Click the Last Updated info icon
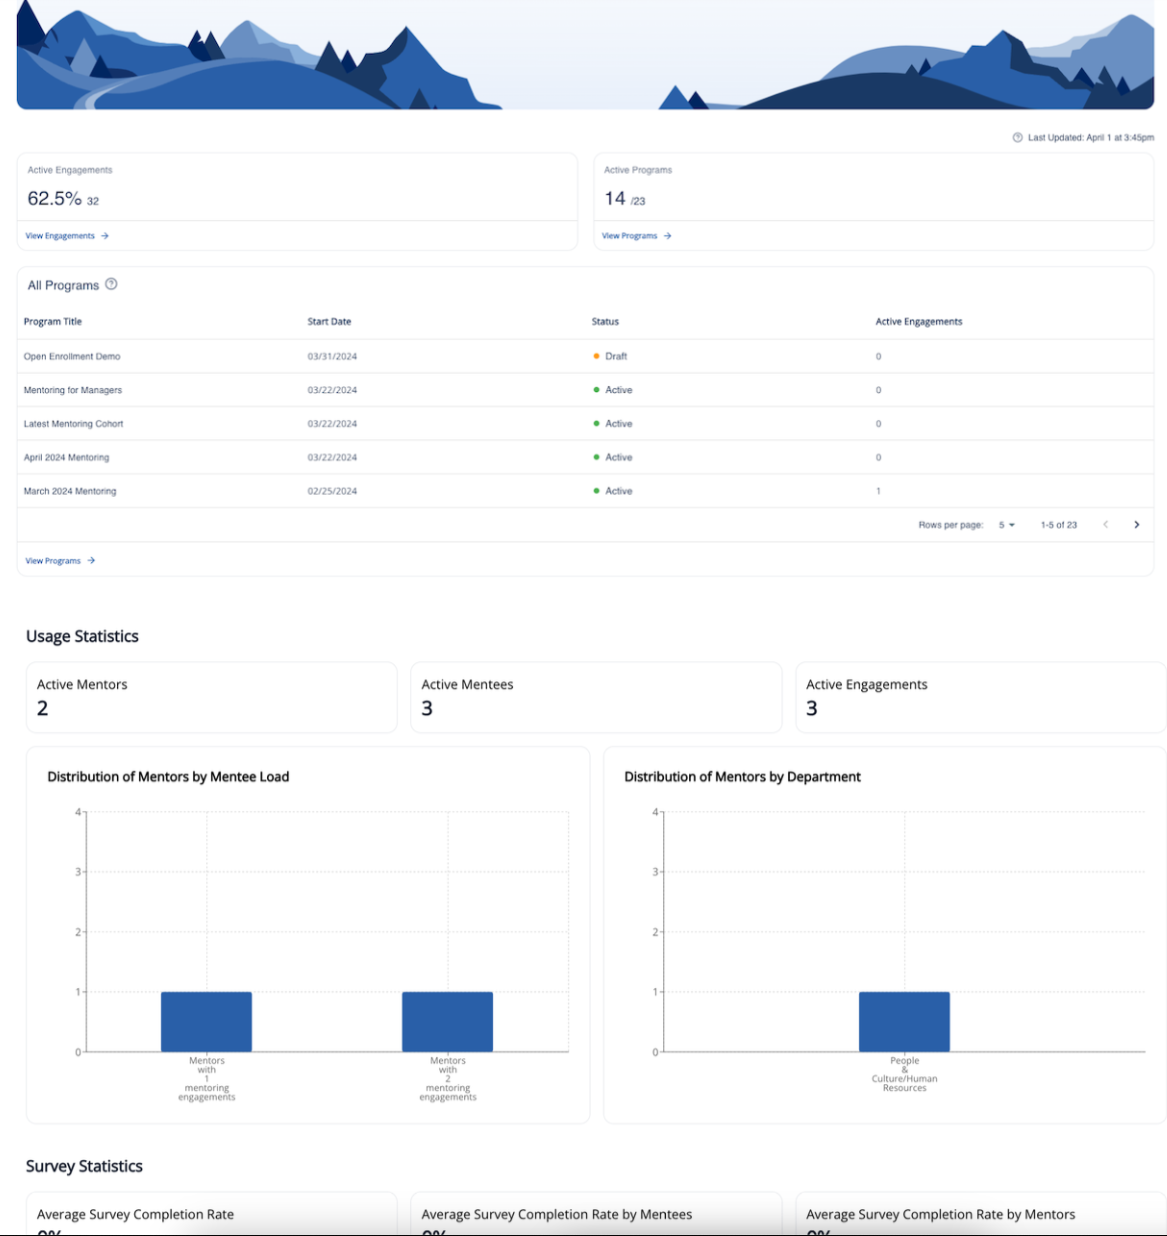Viewport: 1167px width, 1236px height. [x=1017, y=138]
